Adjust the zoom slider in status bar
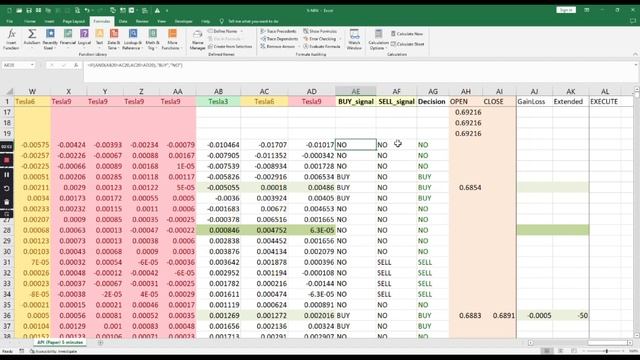The width and height of the screenshot is (640, 360). [606, 351]
